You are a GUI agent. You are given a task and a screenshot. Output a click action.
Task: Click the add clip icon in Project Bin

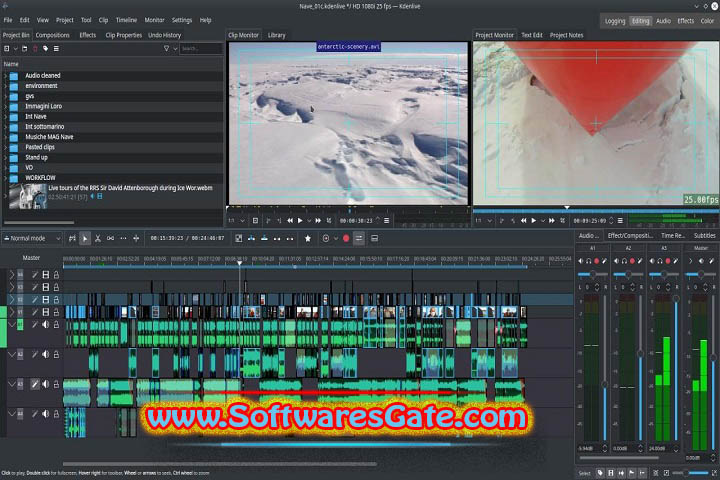[7, 48]
